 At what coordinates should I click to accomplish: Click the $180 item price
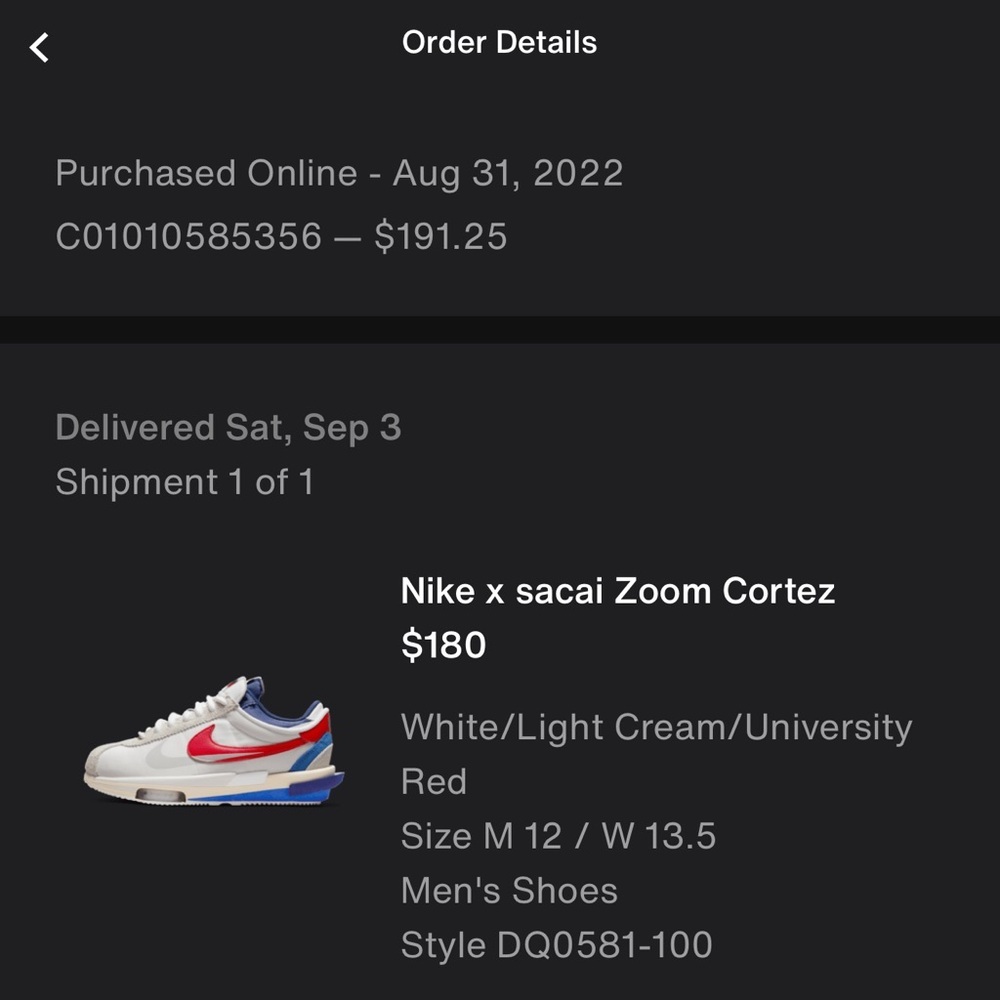[x=442, y=645]
